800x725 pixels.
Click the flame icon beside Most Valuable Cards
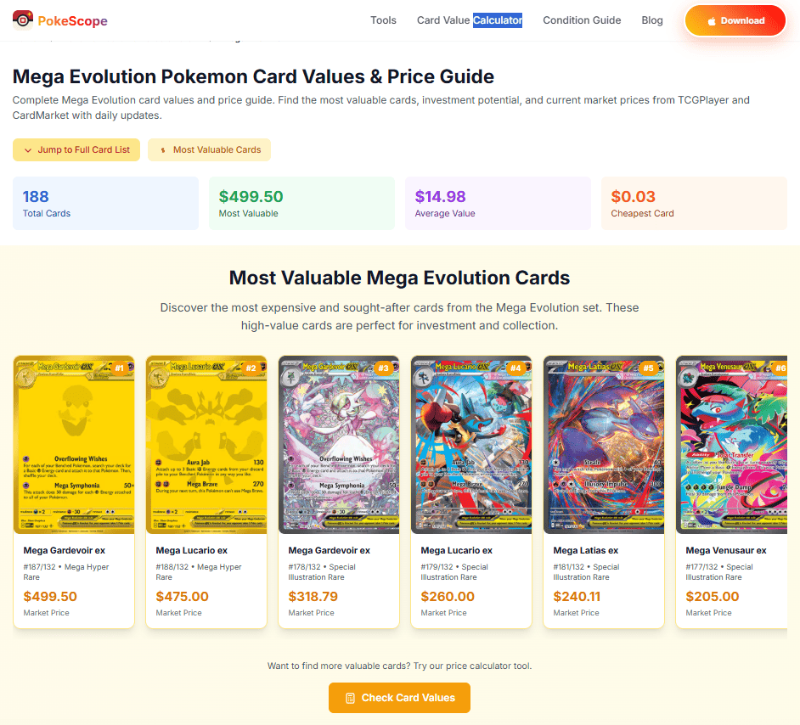(163, 150)
